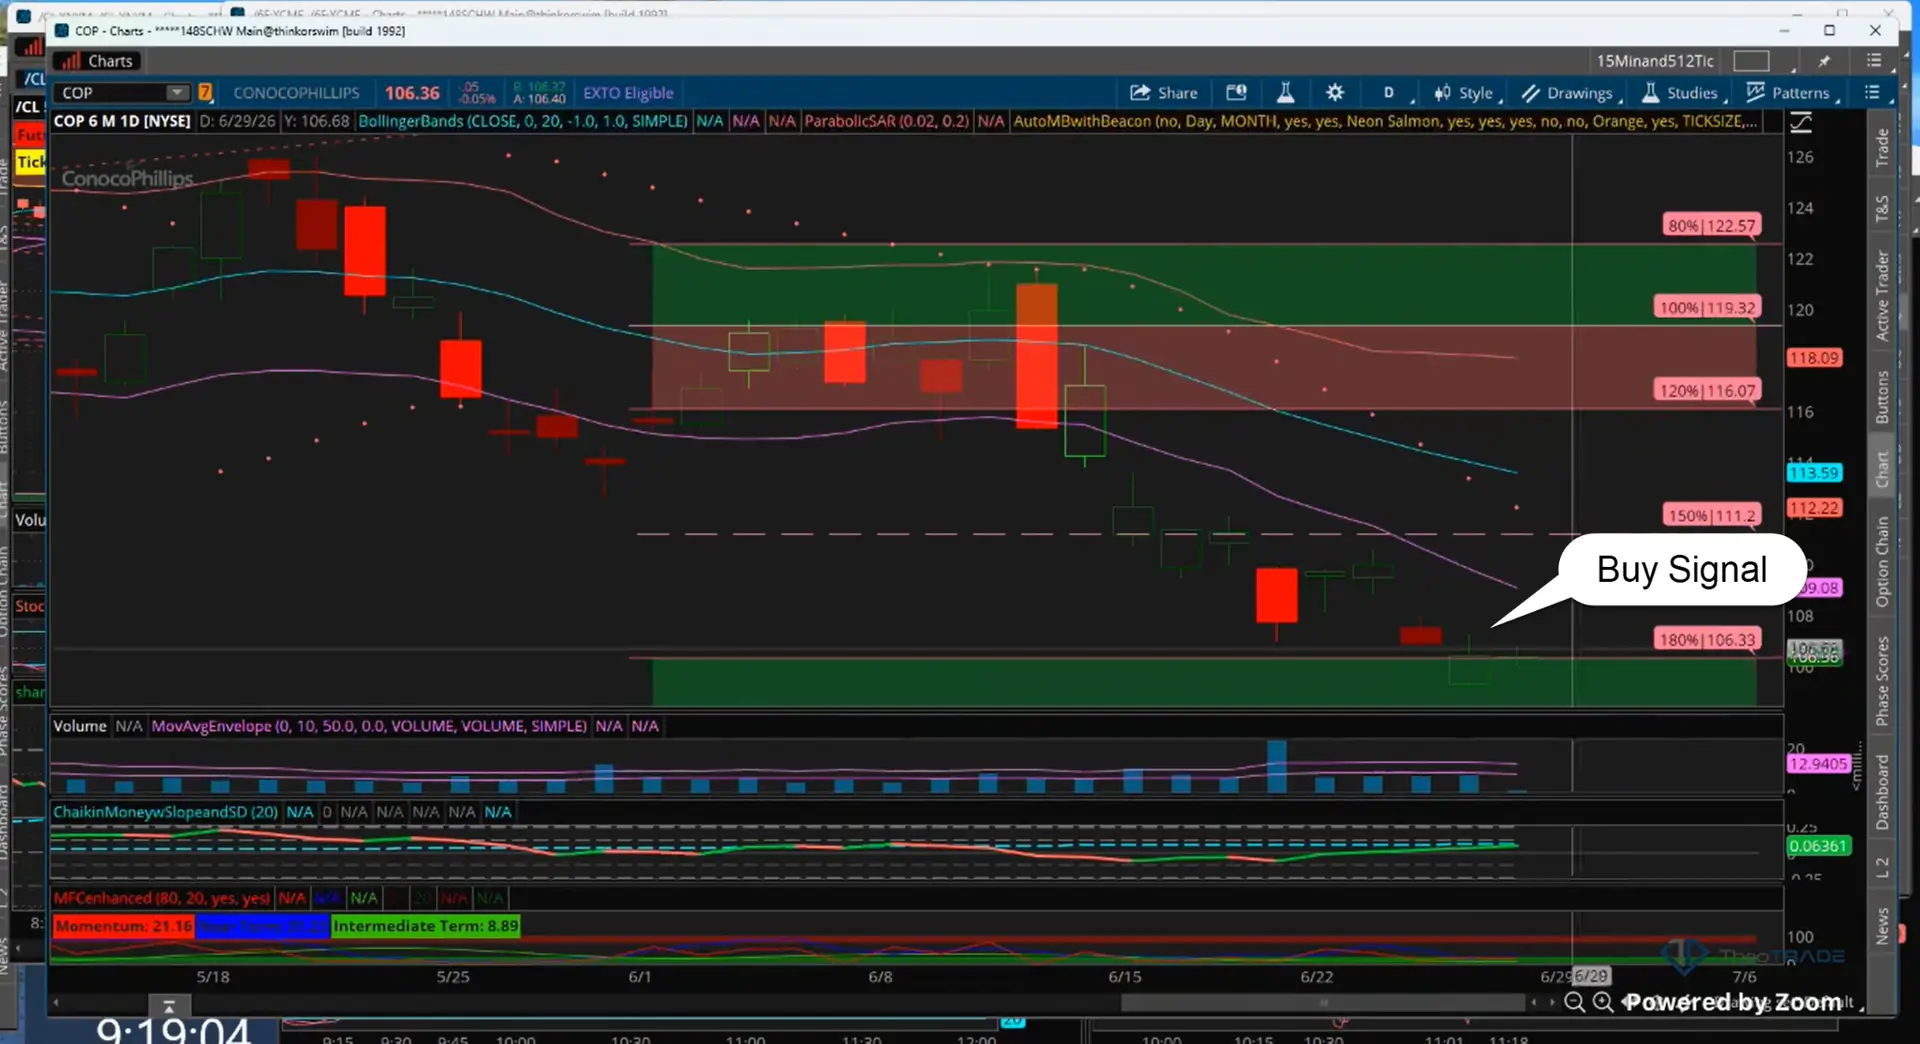Click the 106.36 last price
This screenshot has width=1920, height=1044.
412,93
